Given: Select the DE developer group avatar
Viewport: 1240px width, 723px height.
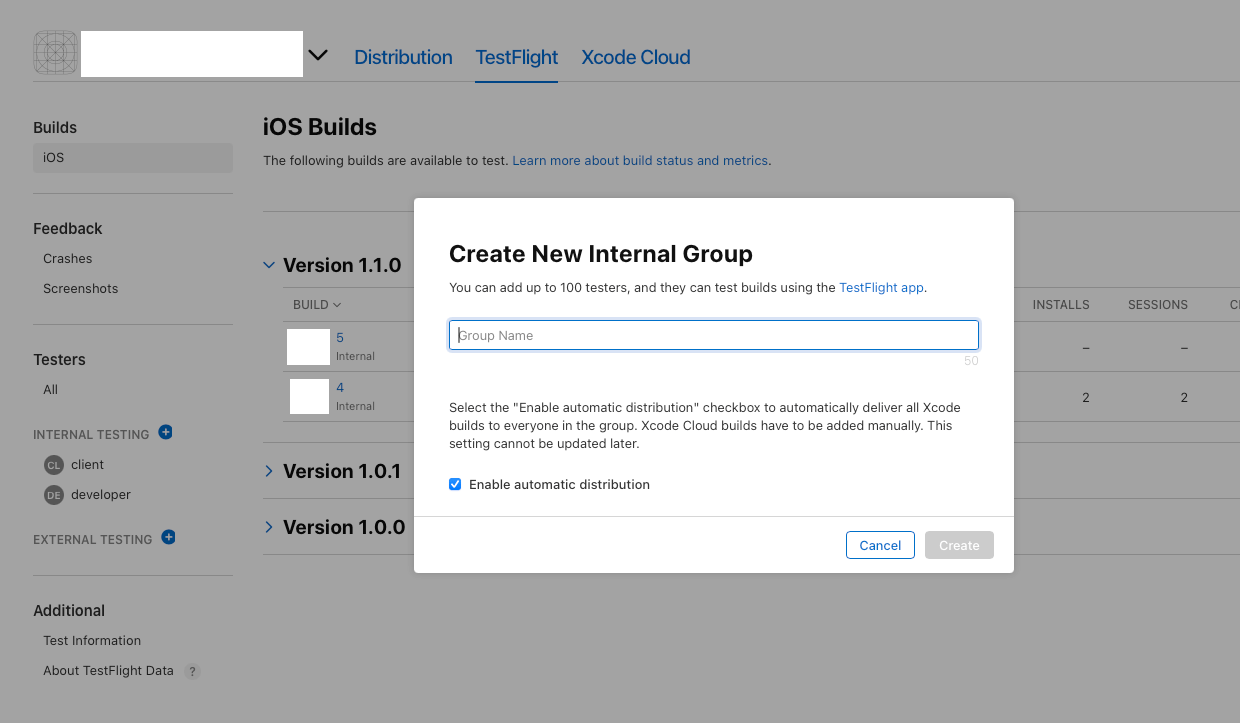Looking at the screenshot, I should click(53, 495).
